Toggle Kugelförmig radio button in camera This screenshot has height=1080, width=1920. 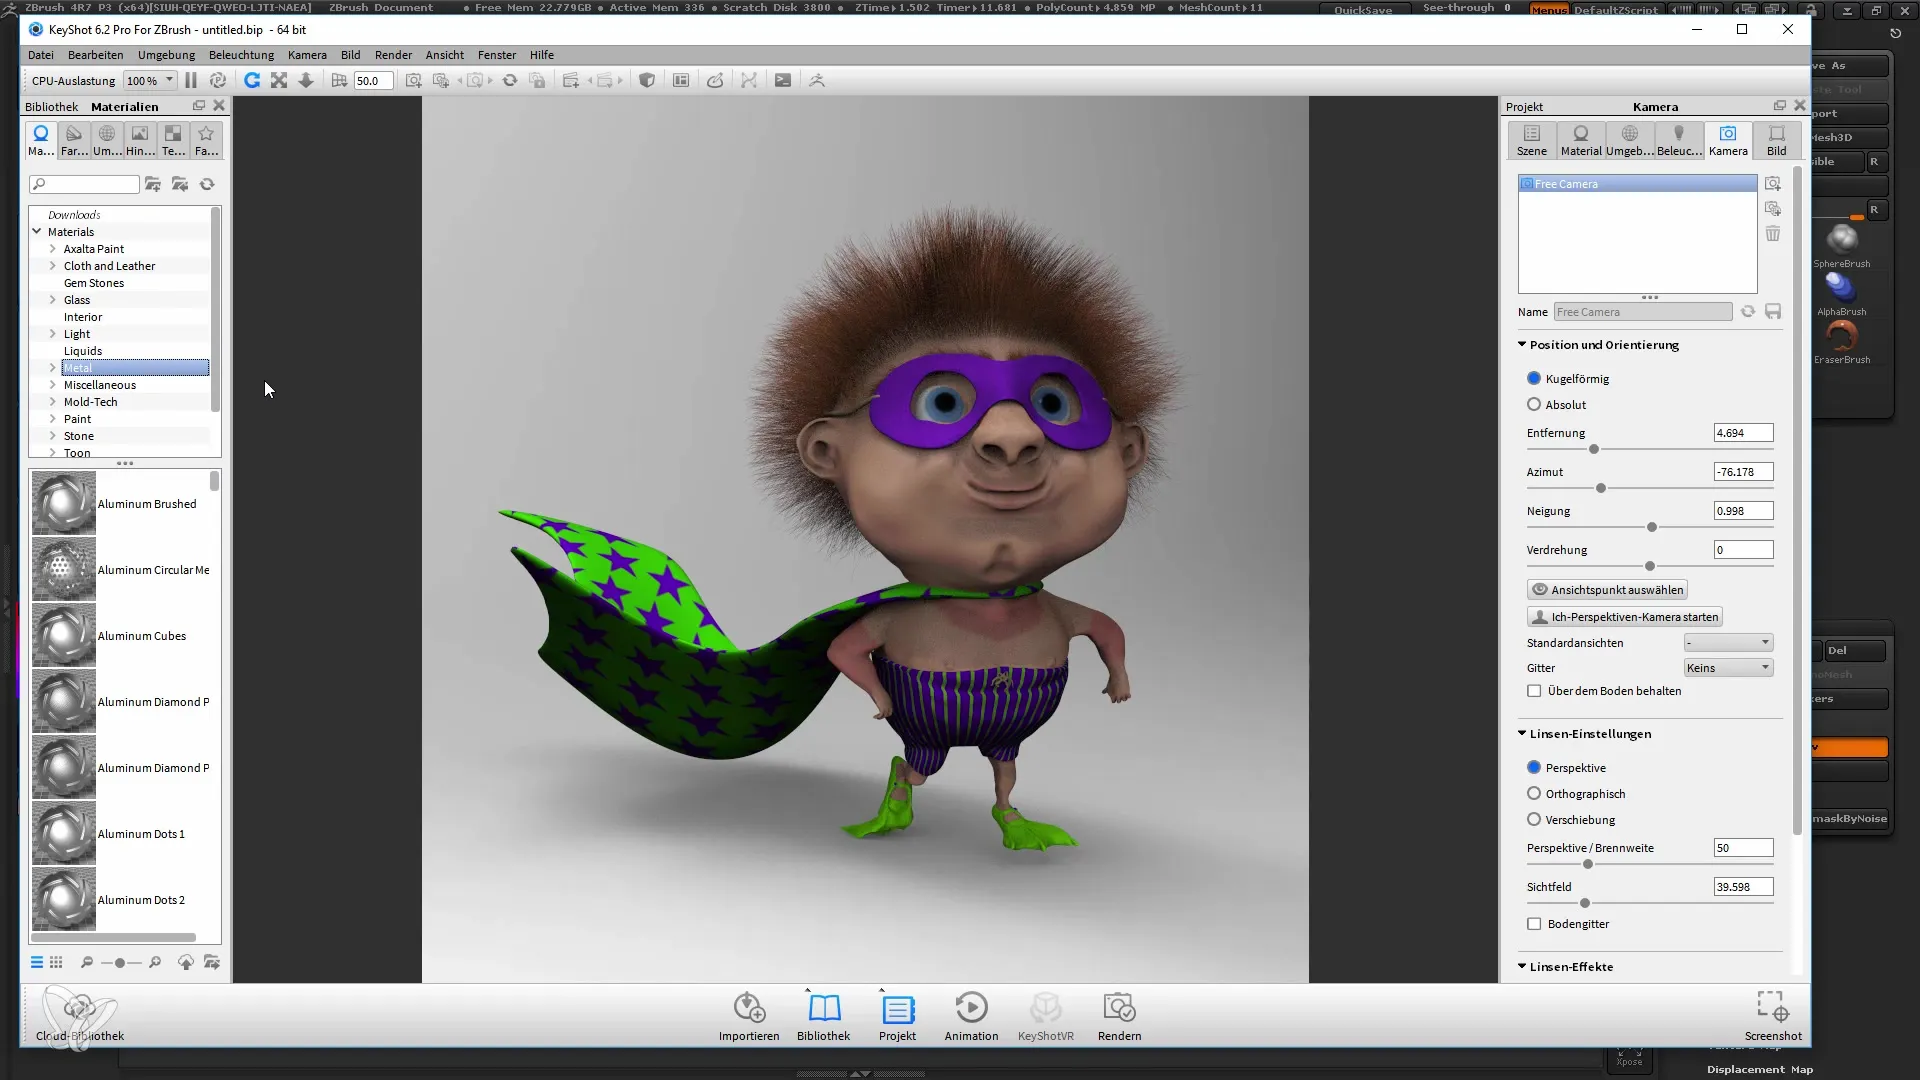1535,378
